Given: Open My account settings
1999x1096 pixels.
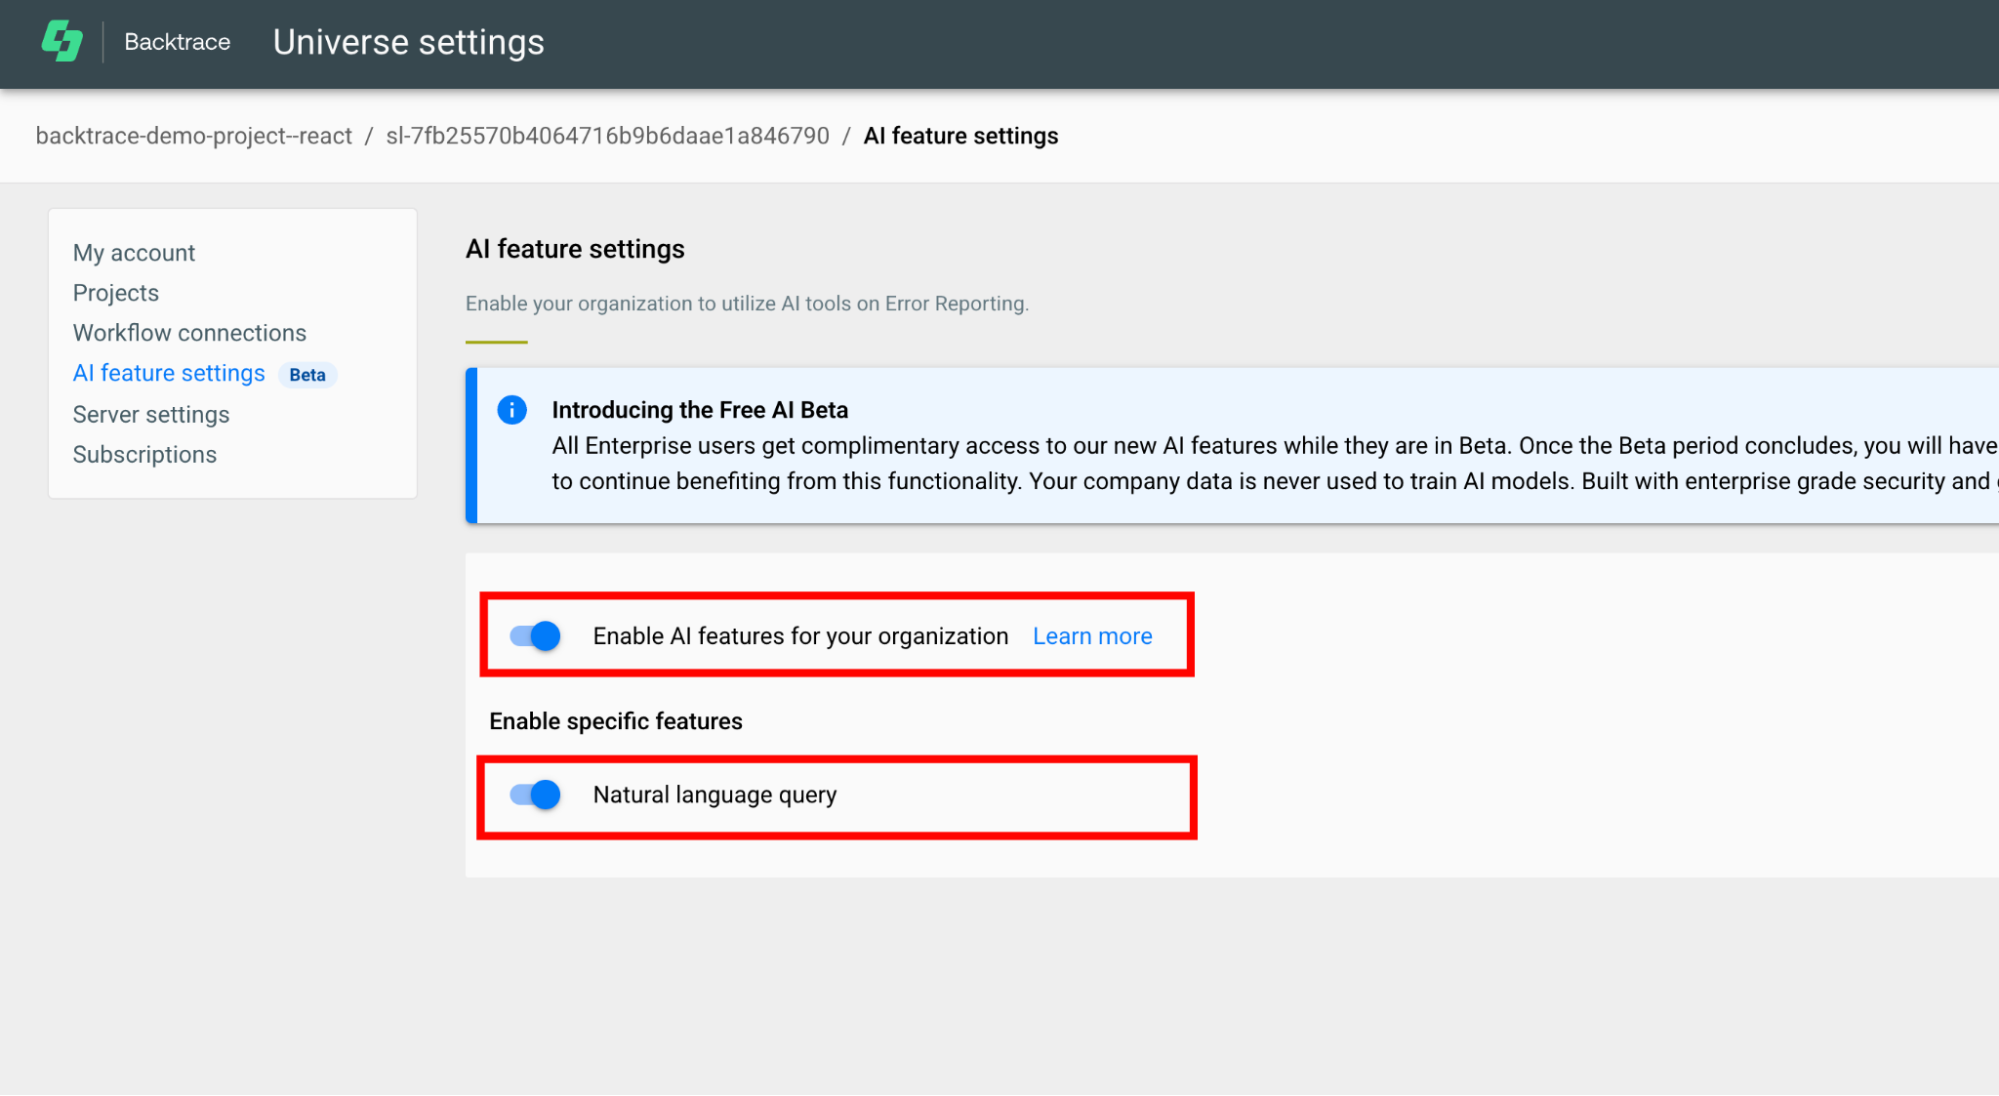Looking at the screenshot, I should tap(134, 253).
